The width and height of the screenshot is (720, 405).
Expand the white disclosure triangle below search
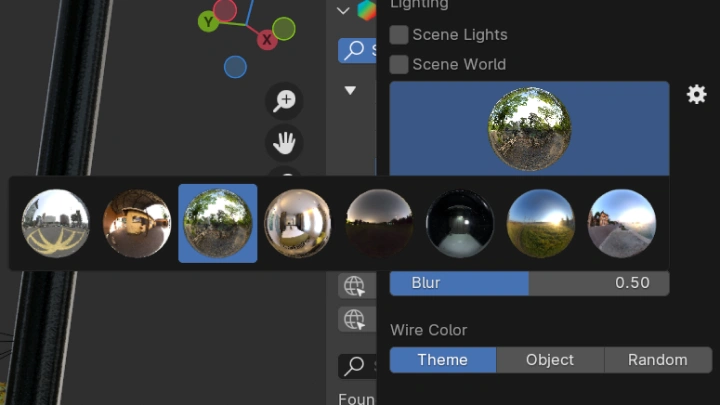(x=350, y=90)
